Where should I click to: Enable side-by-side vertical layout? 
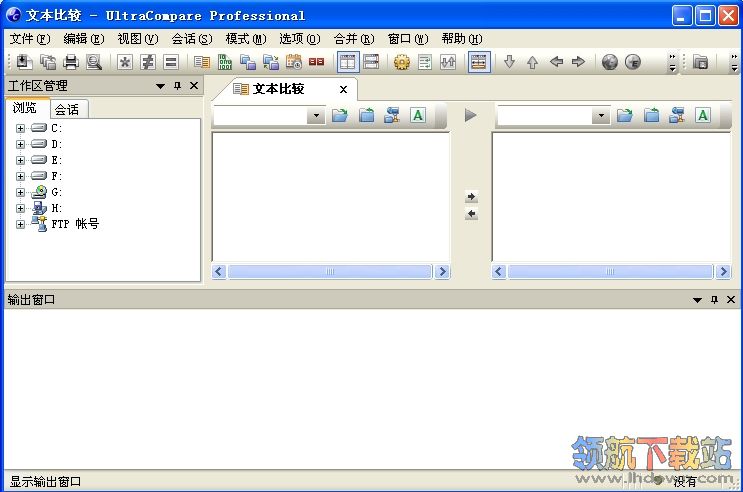pos(348,62)
